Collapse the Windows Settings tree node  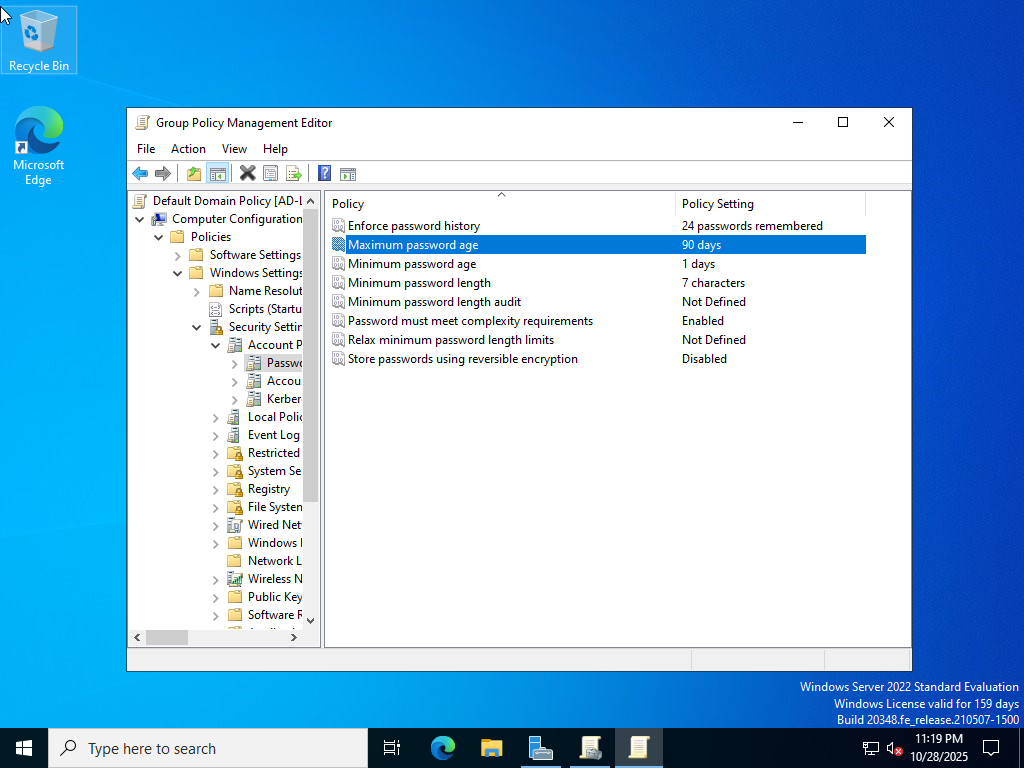[178, 273]
